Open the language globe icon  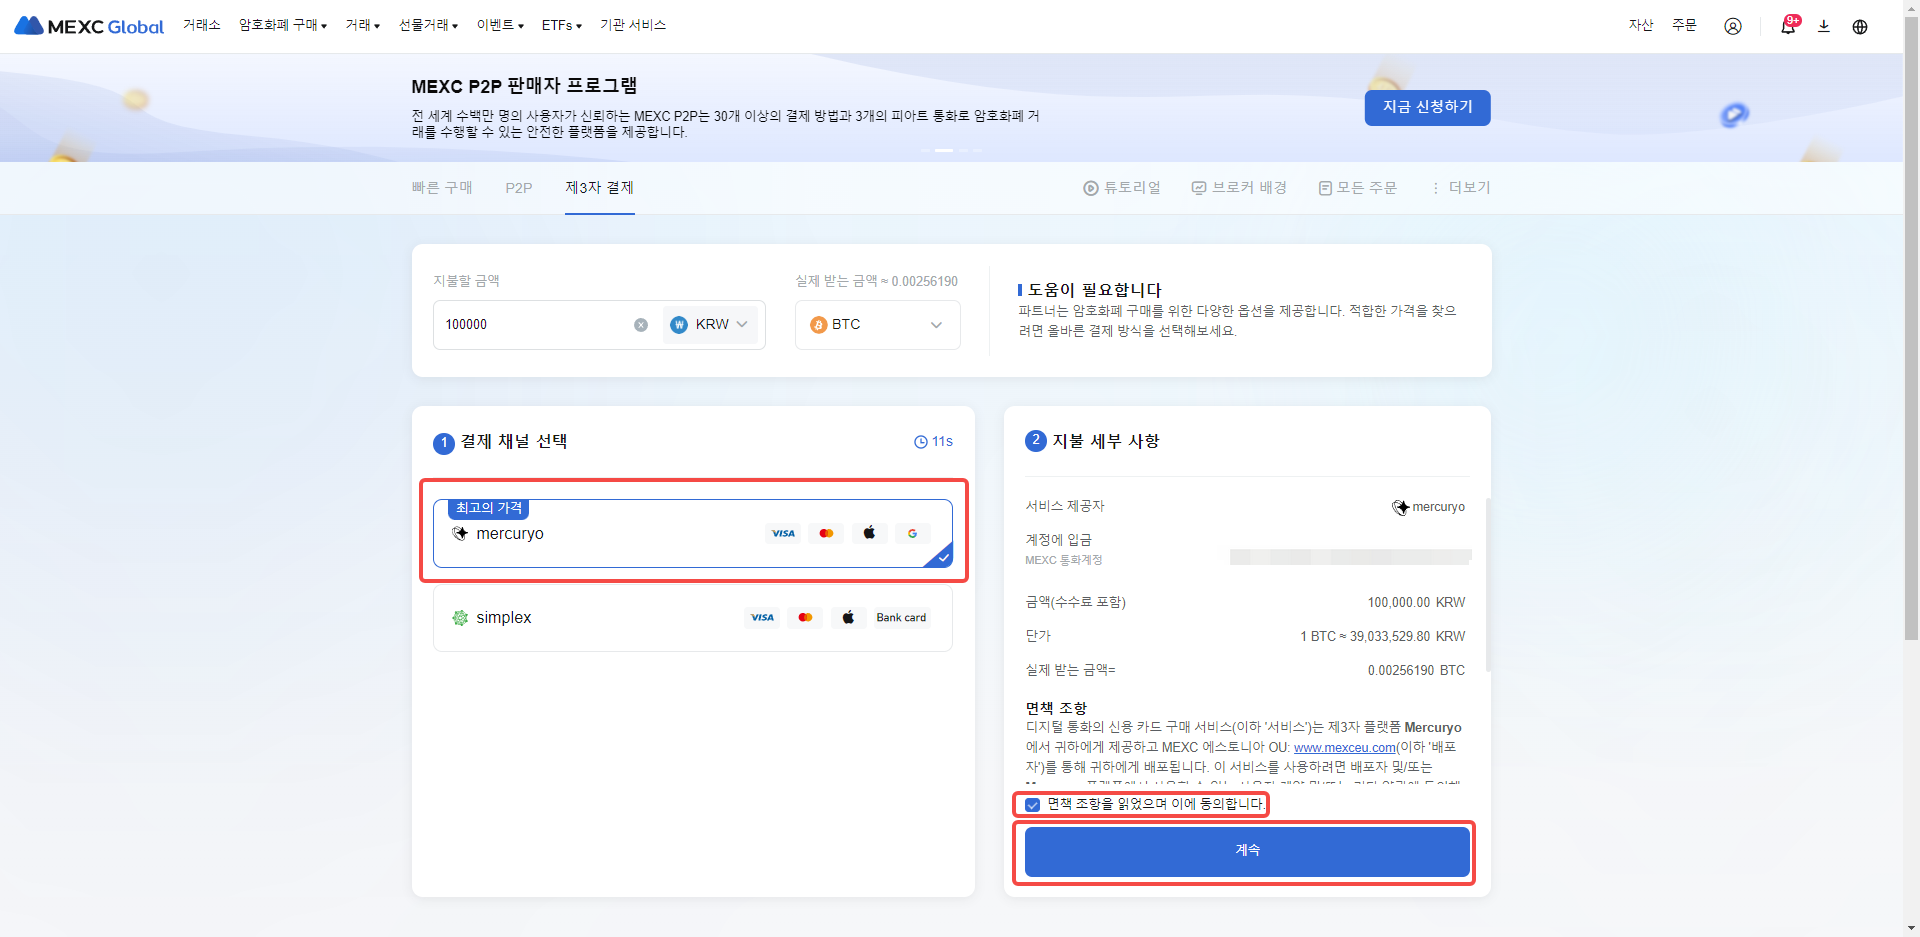(1859, 26)
